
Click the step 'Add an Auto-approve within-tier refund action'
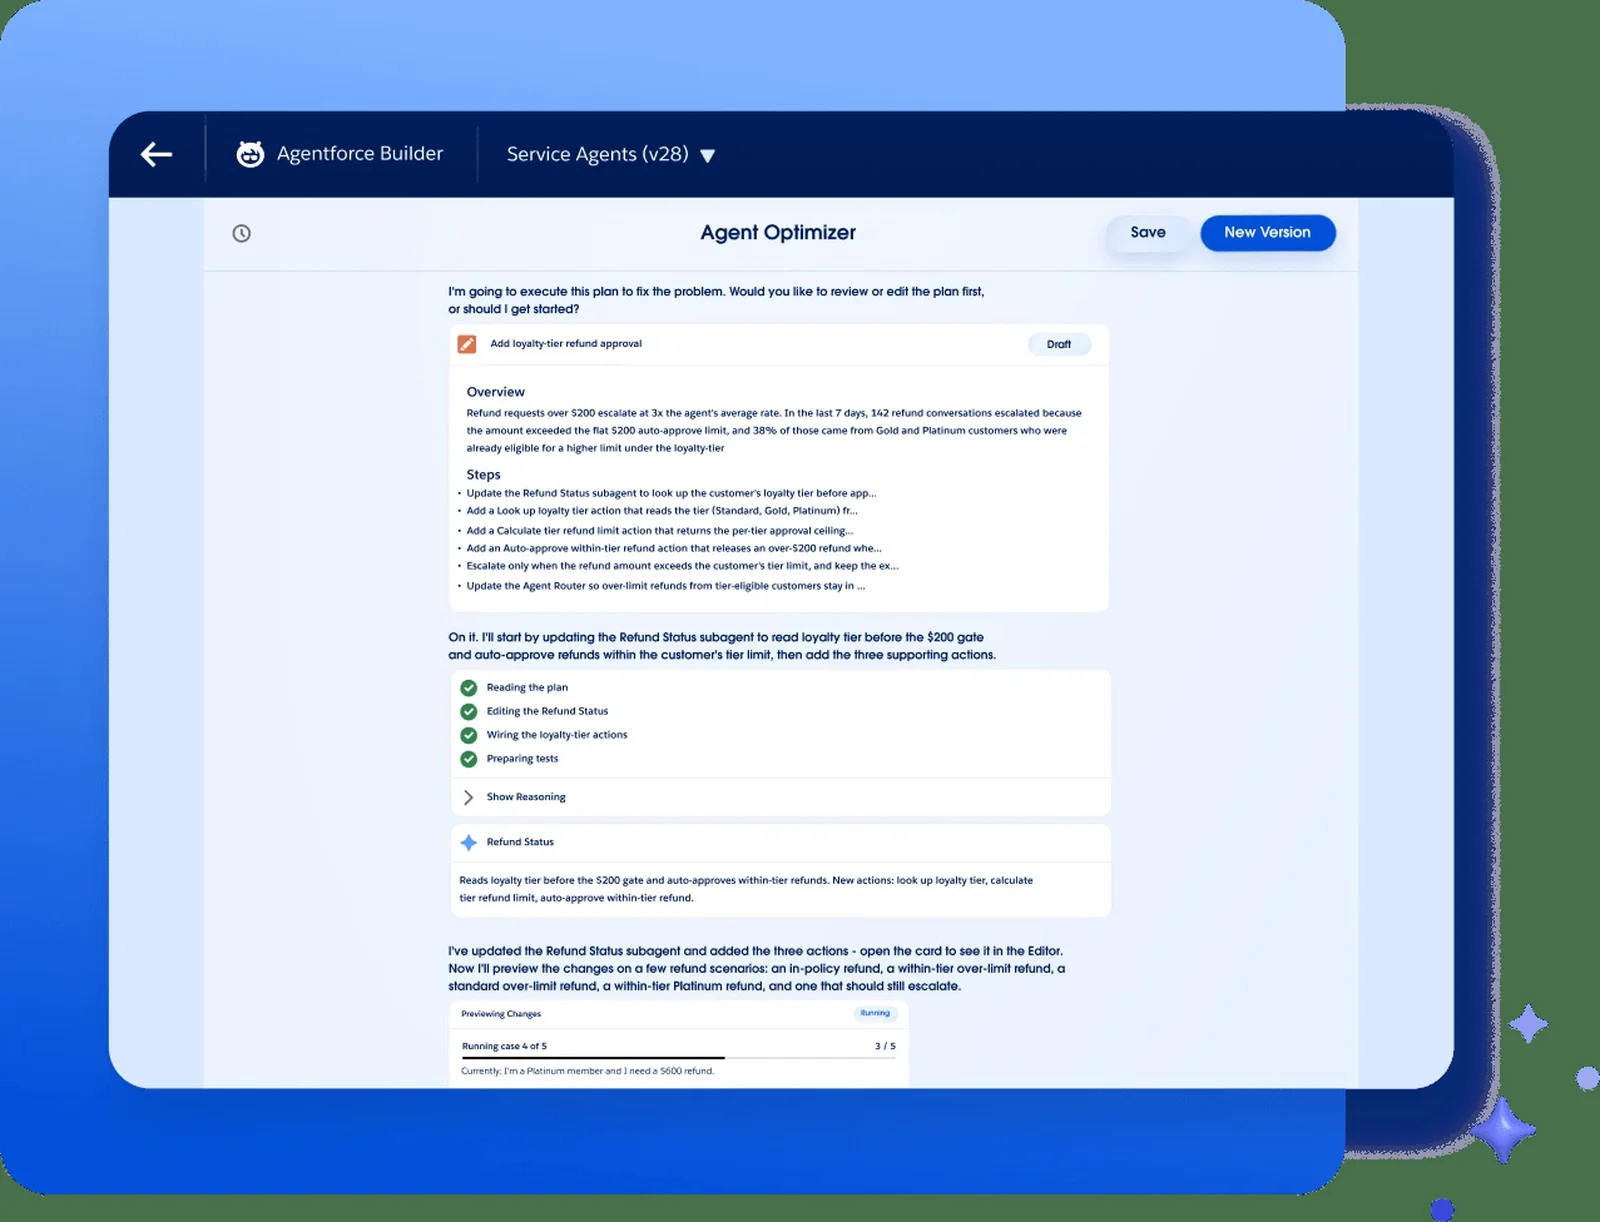(674, 548)
